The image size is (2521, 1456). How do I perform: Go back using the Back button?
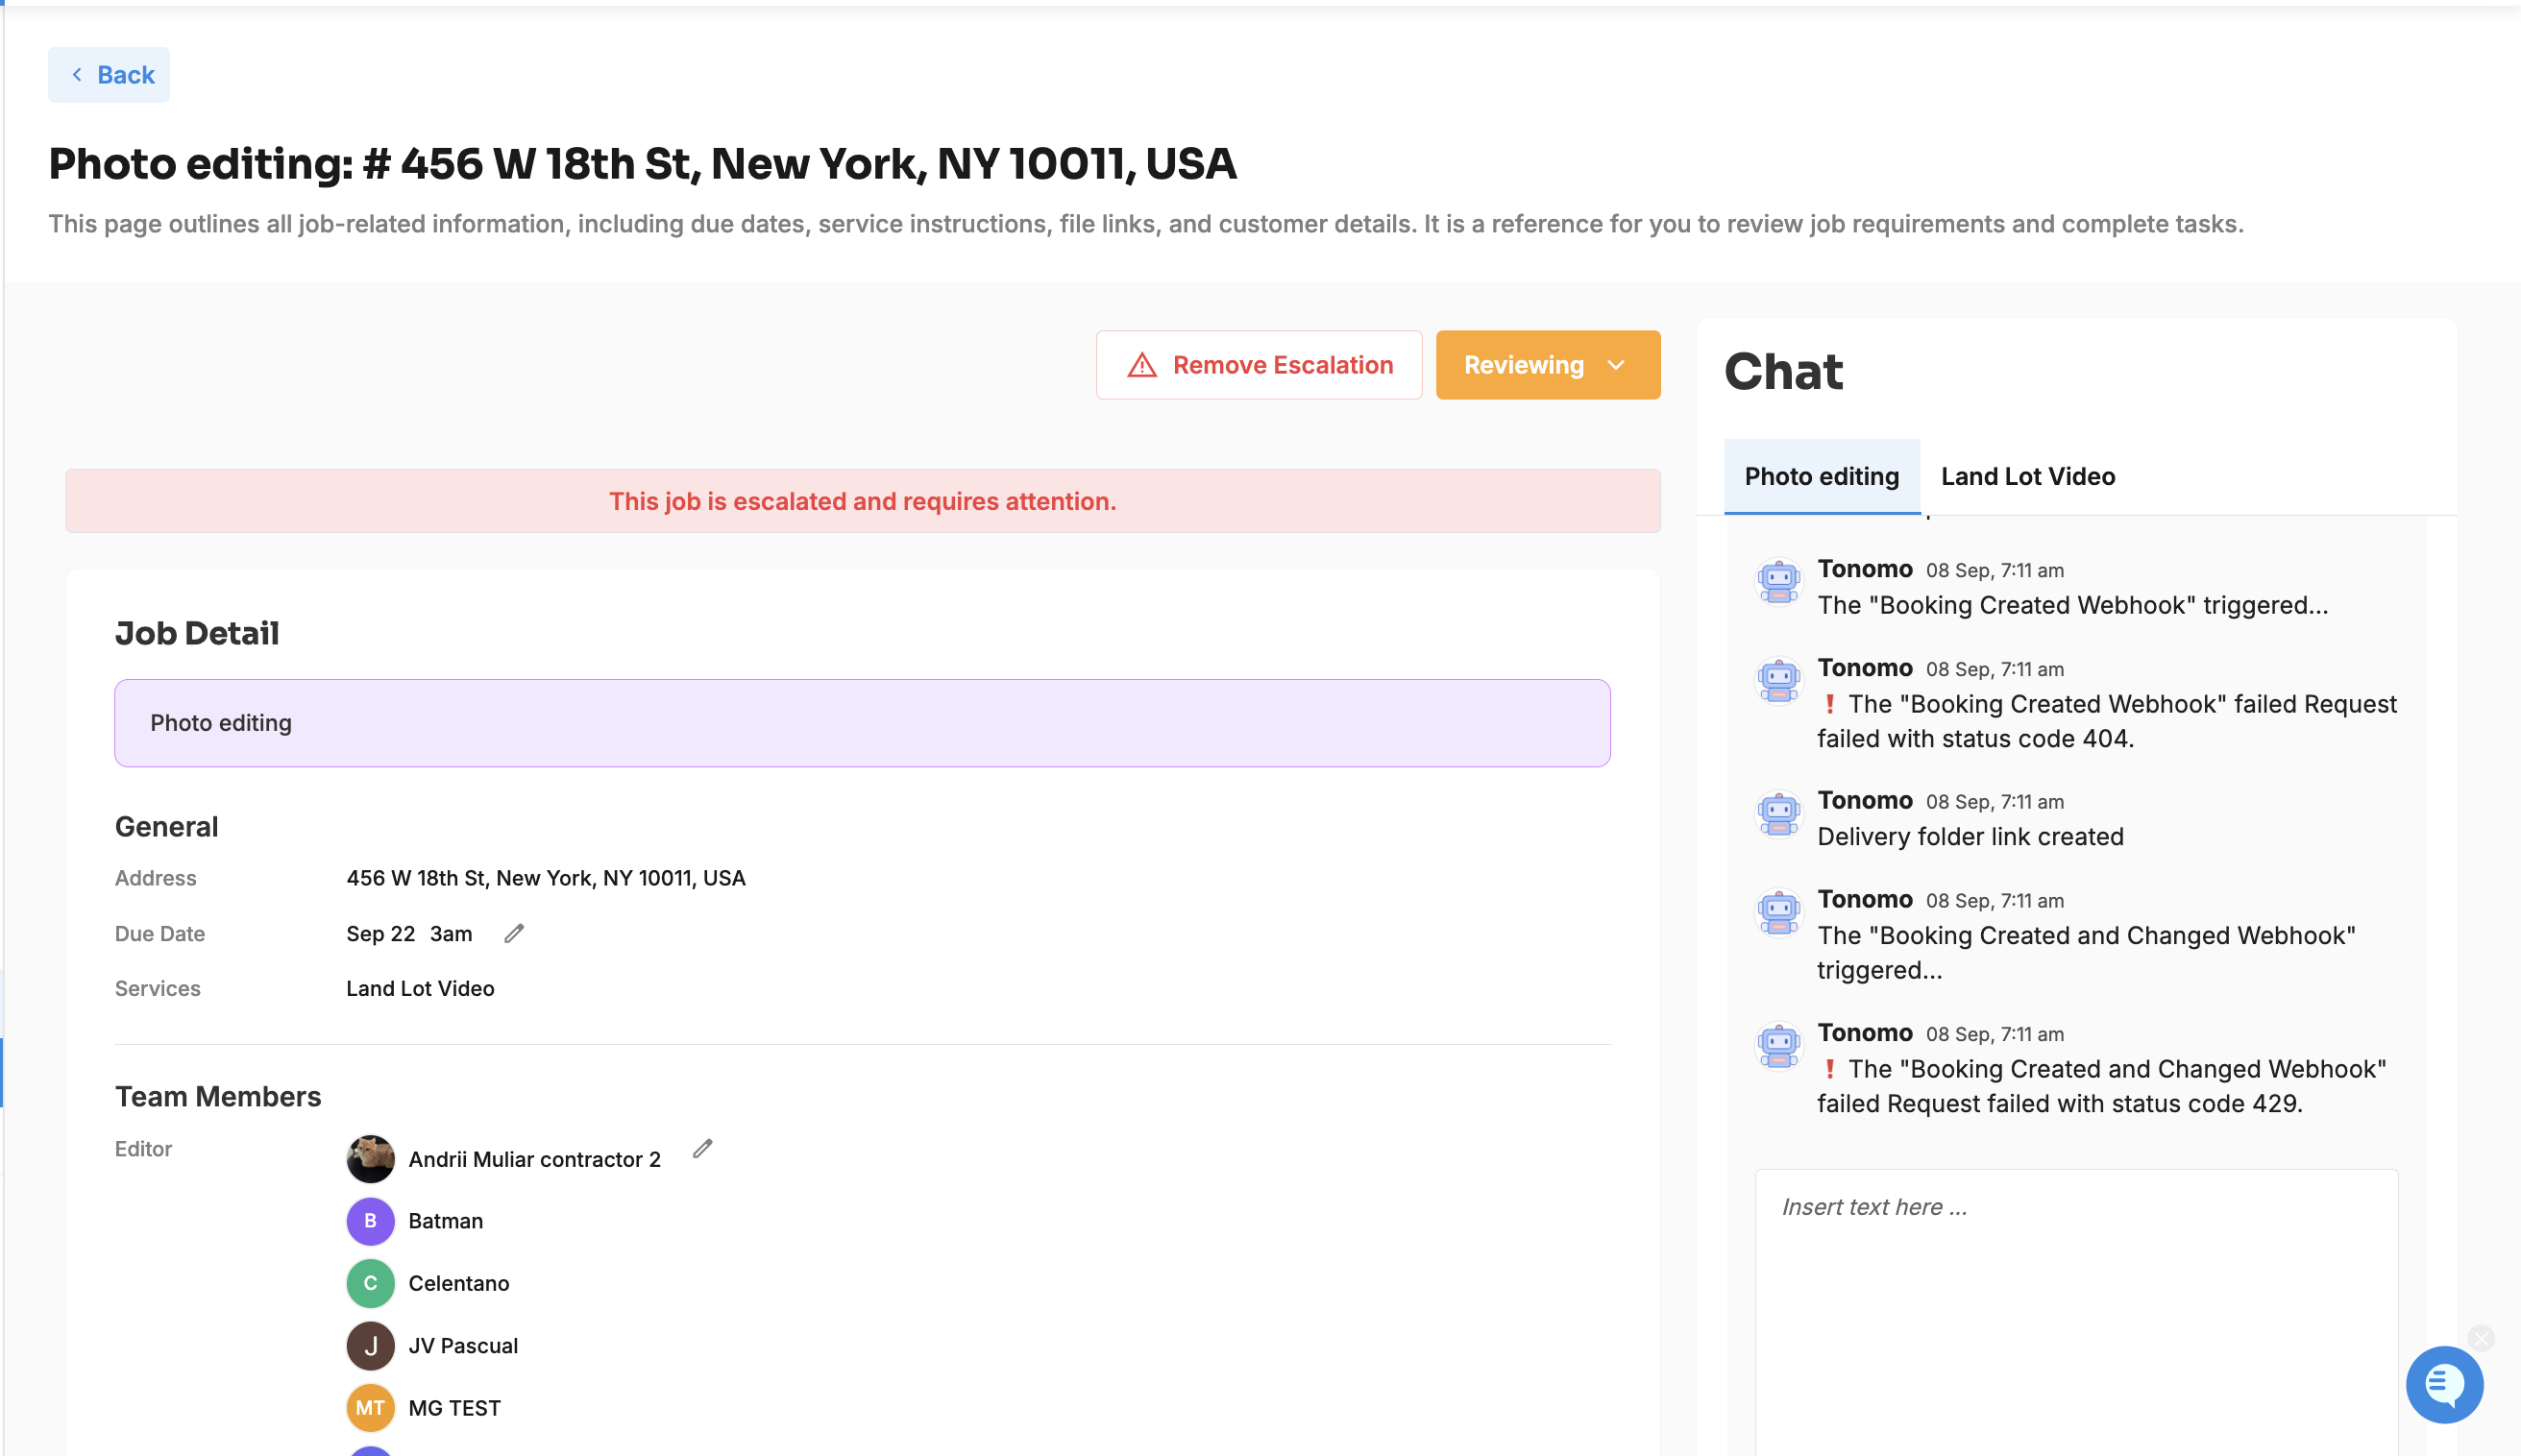coord(109,75)
